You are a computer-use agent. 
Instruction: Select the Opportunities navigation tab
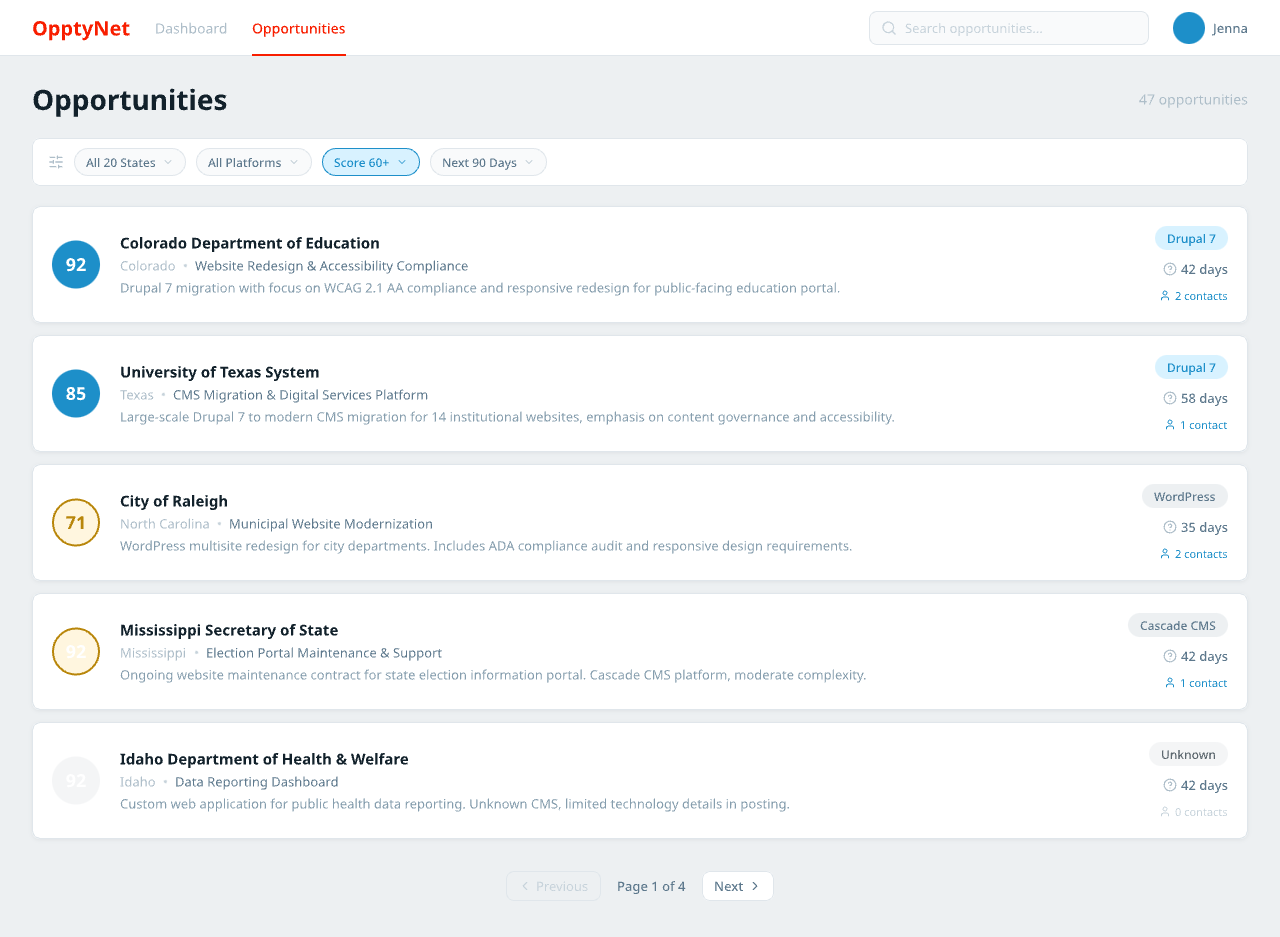tap(298, 28)
